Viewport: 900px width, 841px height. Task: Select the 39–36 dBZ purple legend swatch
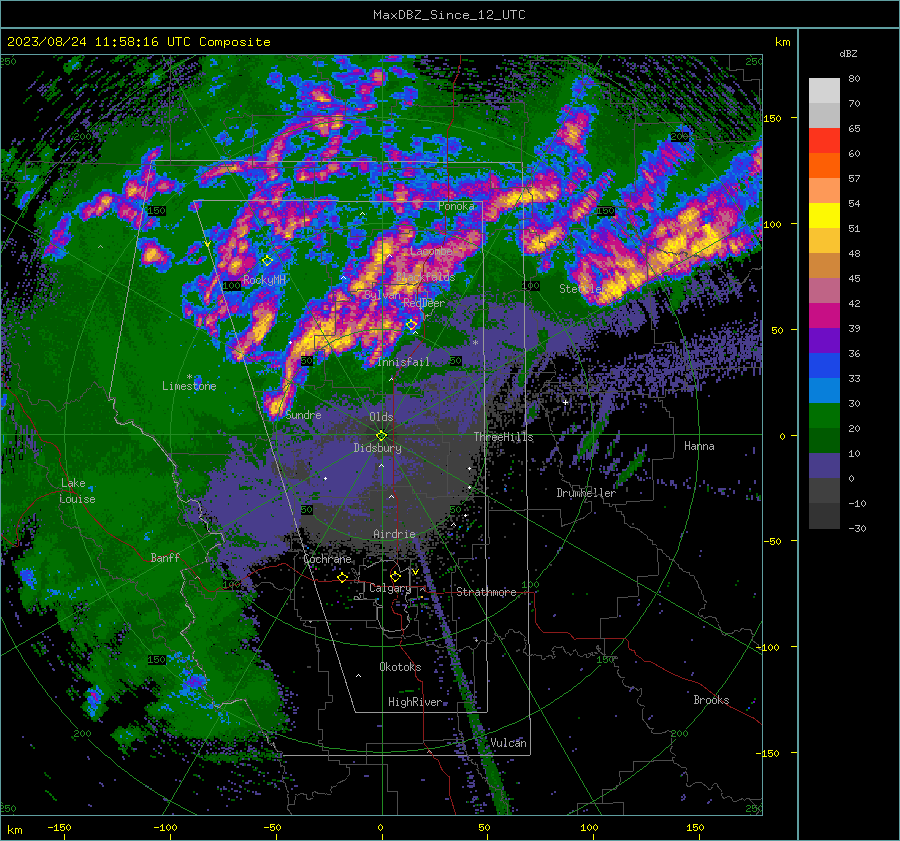824,341
